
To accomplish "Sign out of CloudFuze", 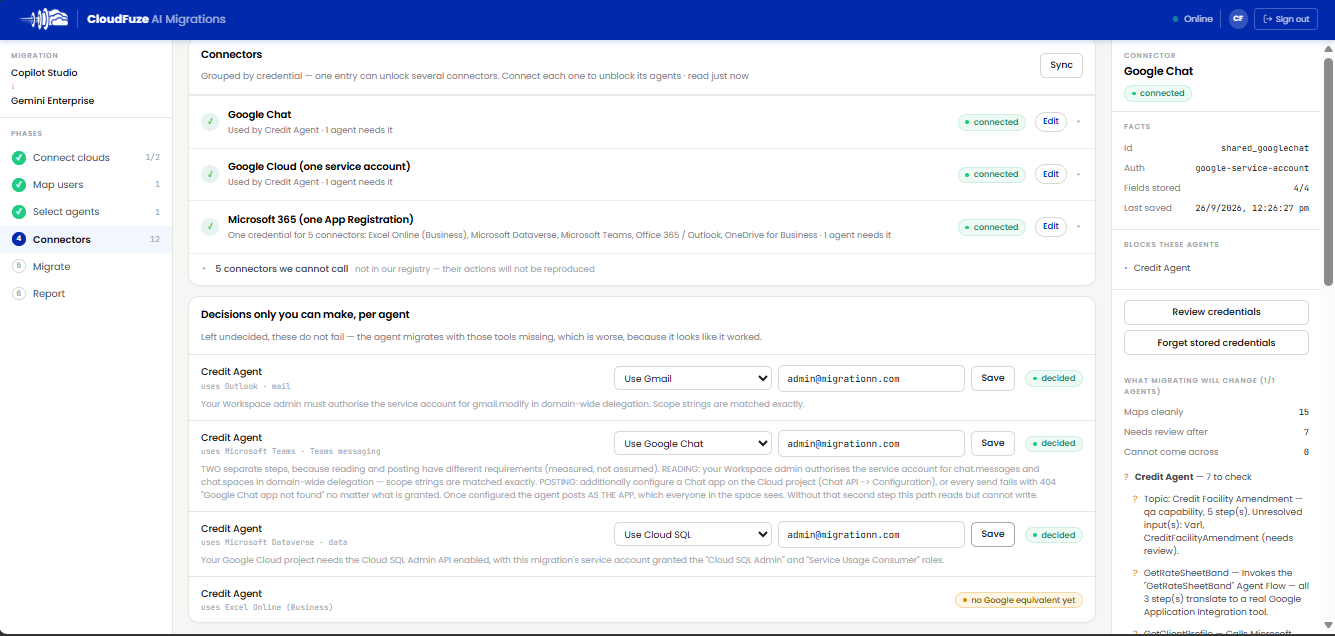I will (x=1286, y=19).
